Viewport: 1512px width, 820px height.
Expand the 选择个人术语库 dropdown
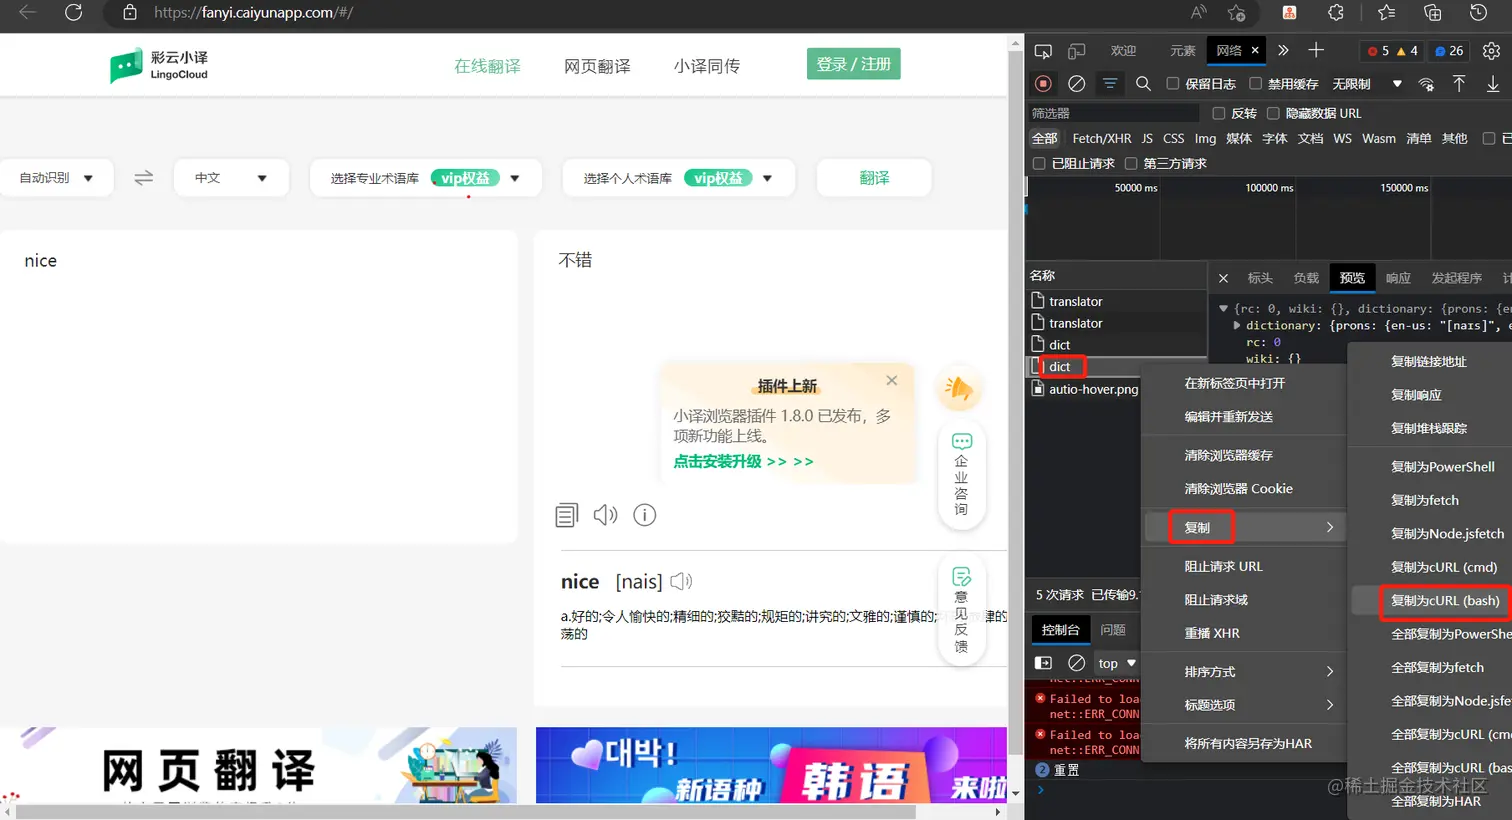[x=679, y=178]
